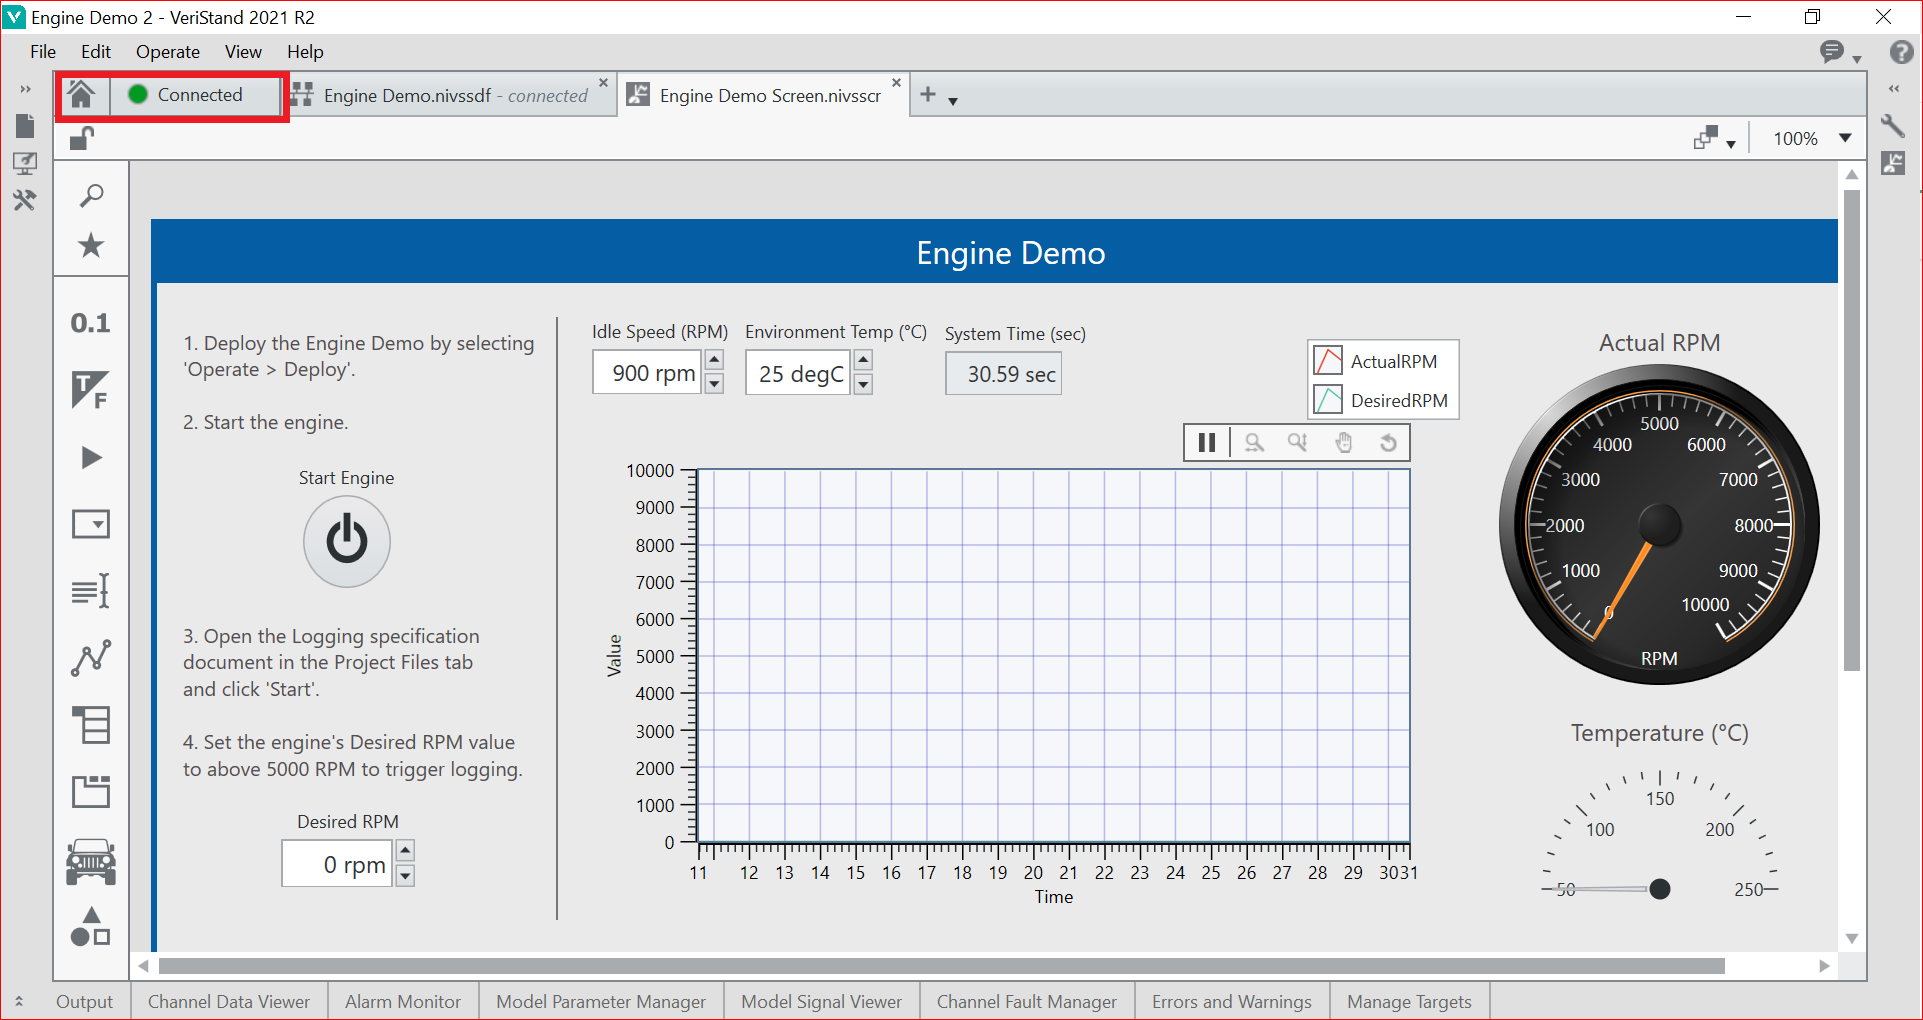Decrement Desired RPM value
Image resolution: width=1923 pixels, height=1020 pixels.
tap(405, 876)
